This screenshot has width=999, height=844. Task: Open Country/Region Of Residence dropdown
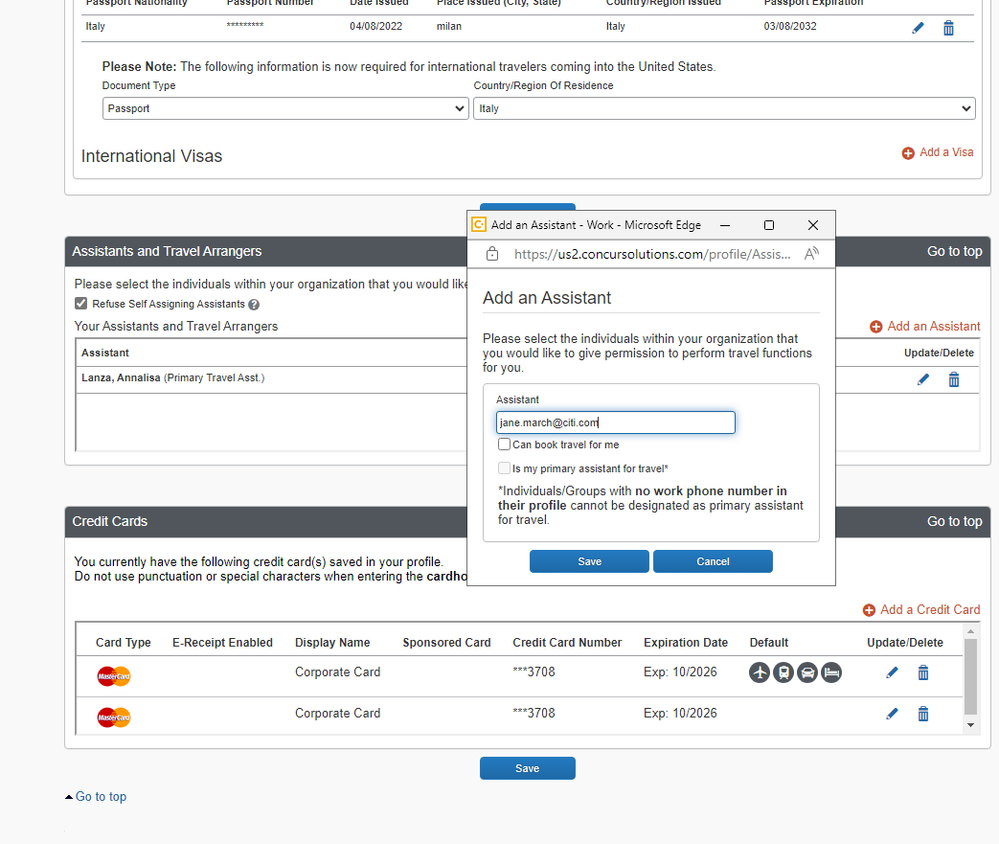coord(724,108)
